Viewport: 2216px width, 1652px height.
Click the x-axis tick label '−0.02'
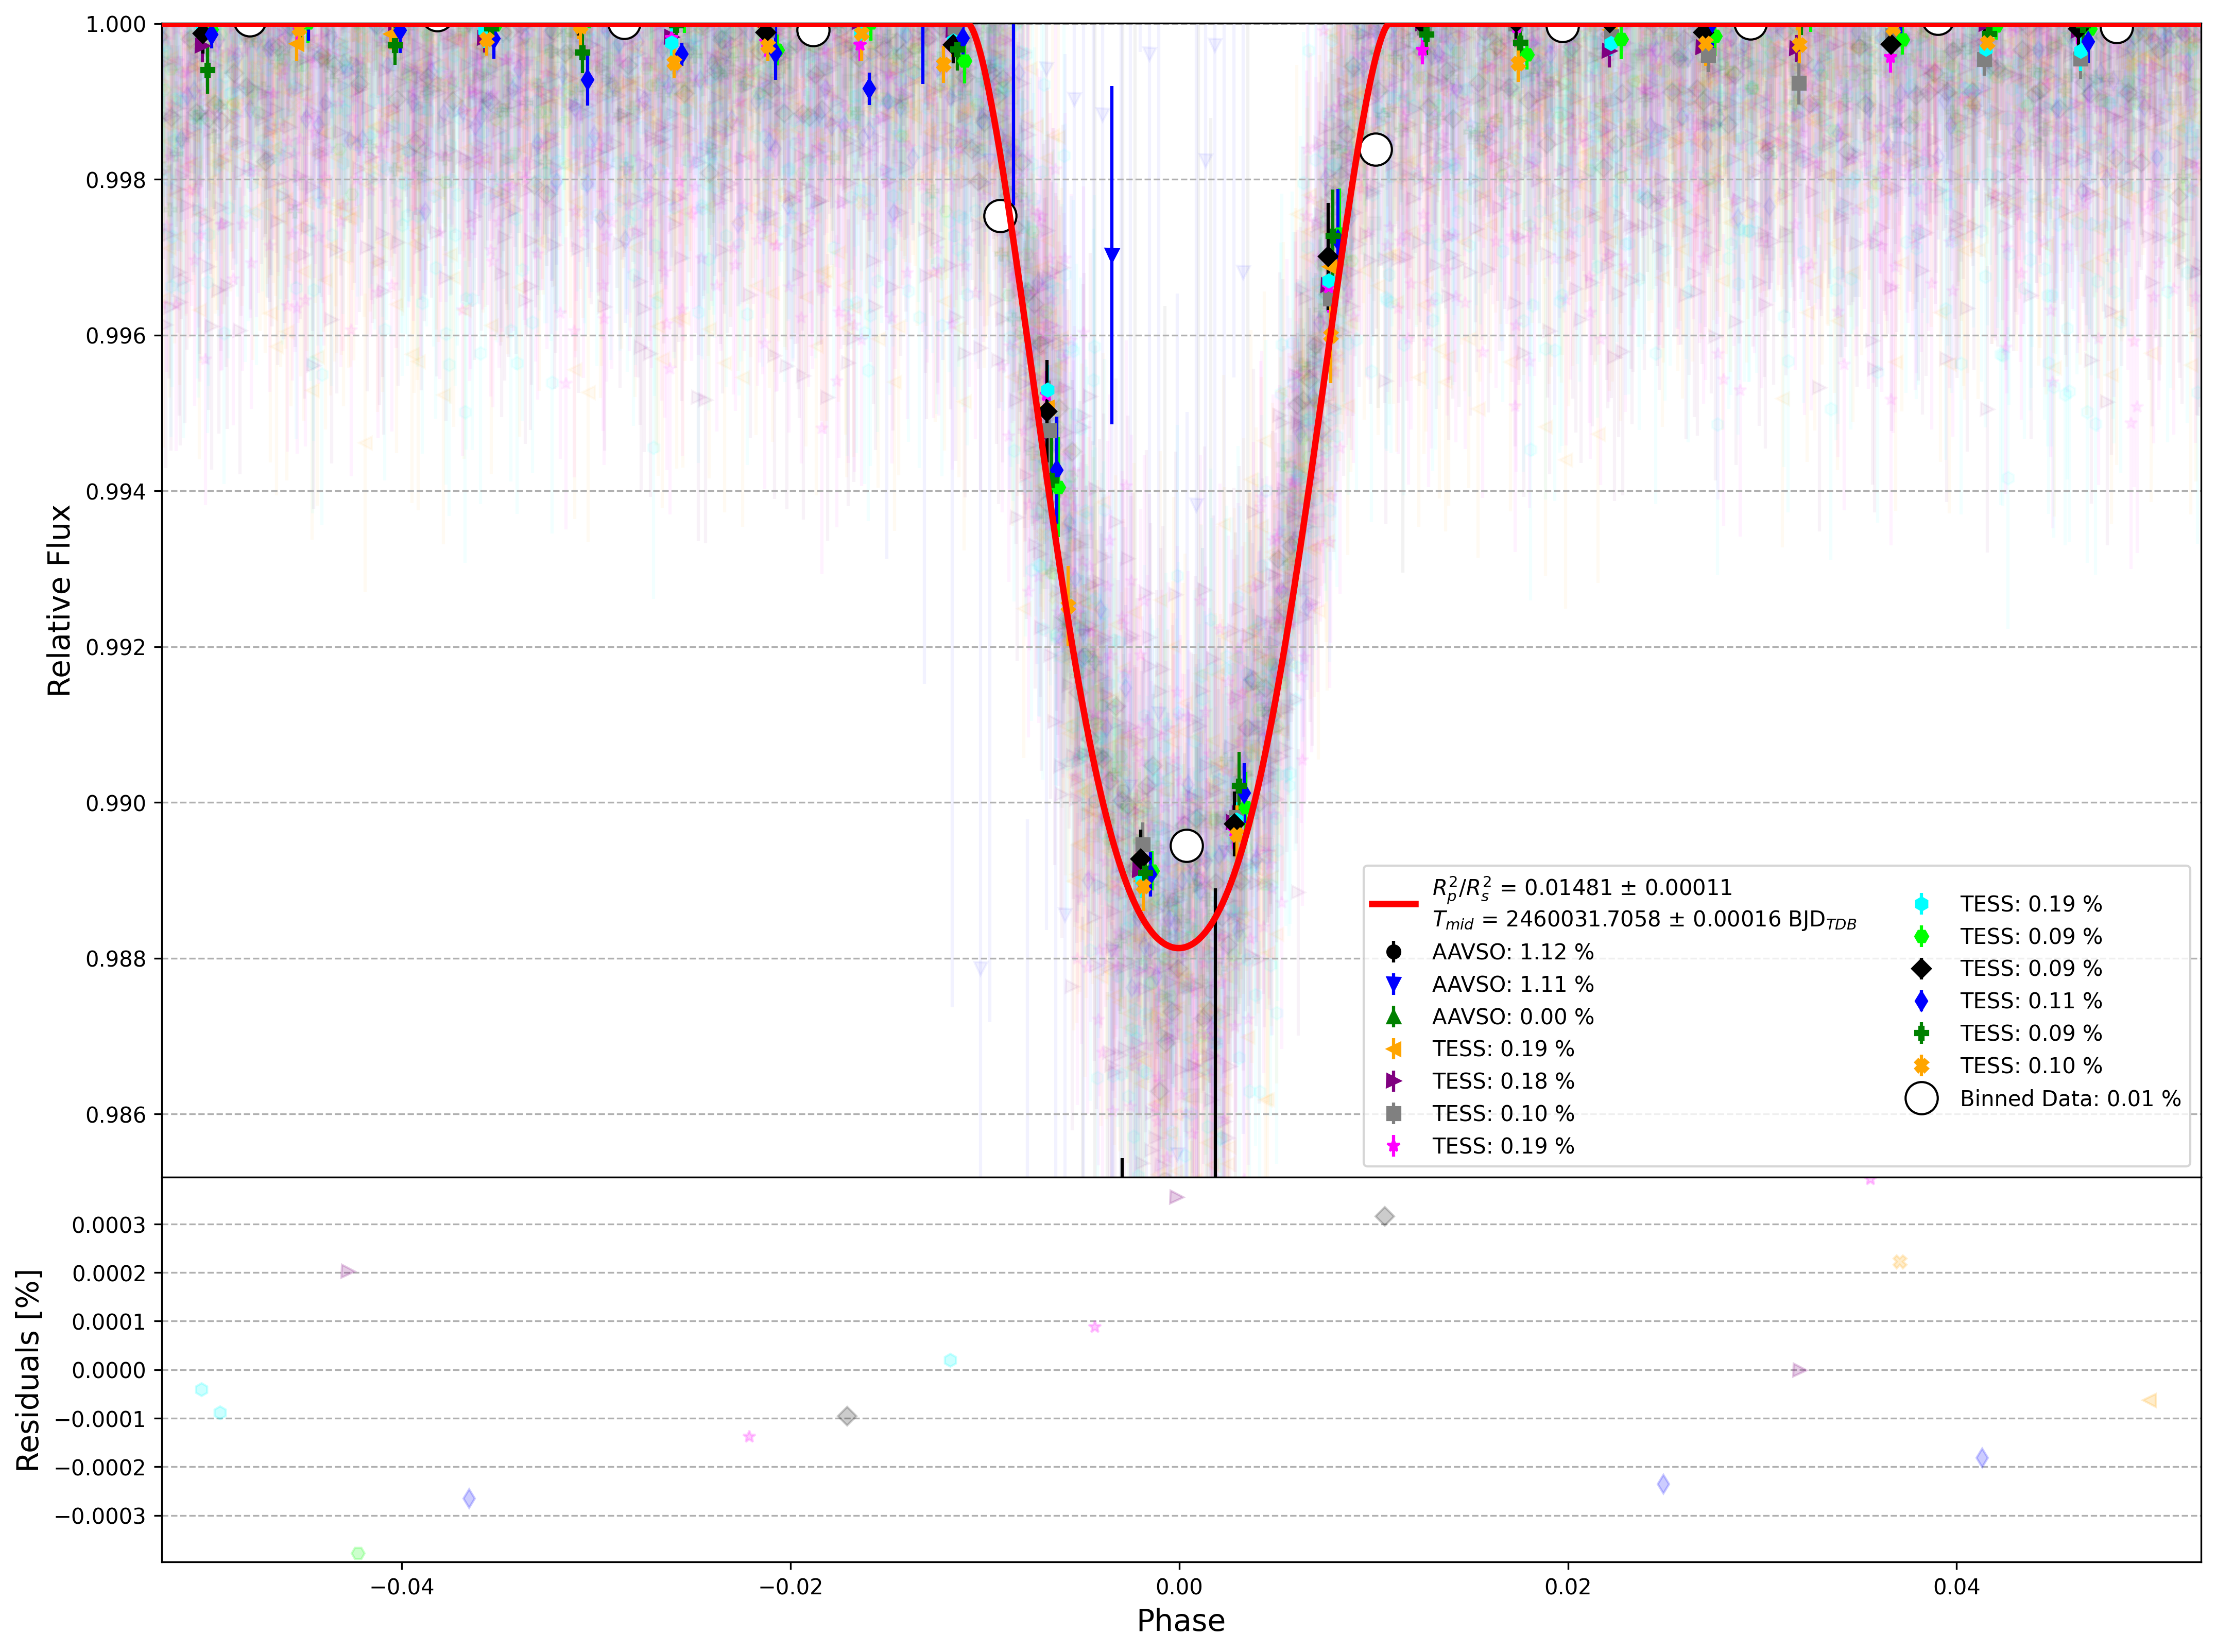click(790, 1587)
